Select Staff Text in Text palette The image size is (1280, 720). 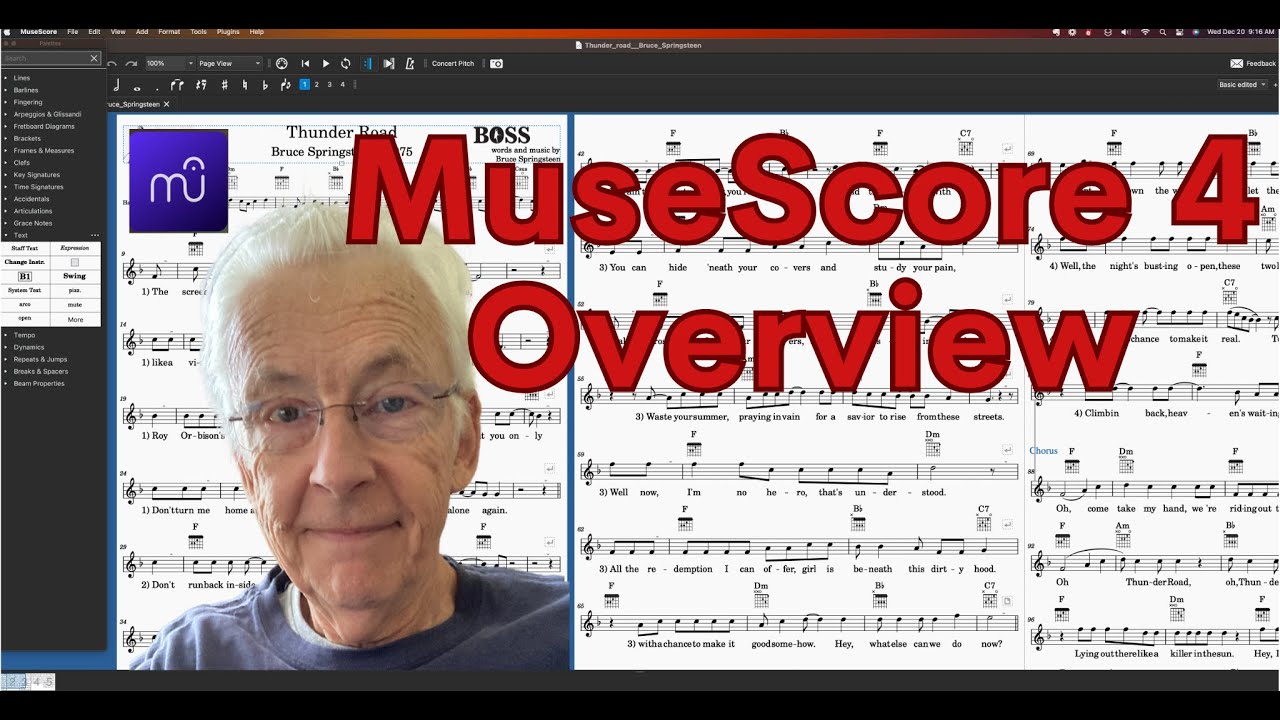[25, 248]
